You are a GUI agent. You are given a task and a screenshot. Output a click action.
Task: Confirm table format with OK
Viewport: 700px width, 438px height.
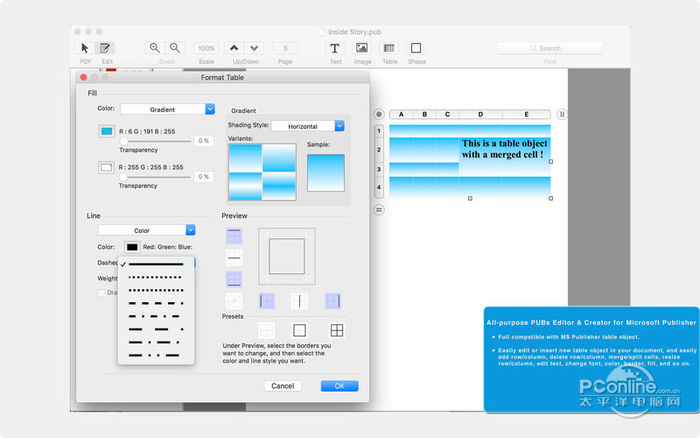tap(339, 386)
